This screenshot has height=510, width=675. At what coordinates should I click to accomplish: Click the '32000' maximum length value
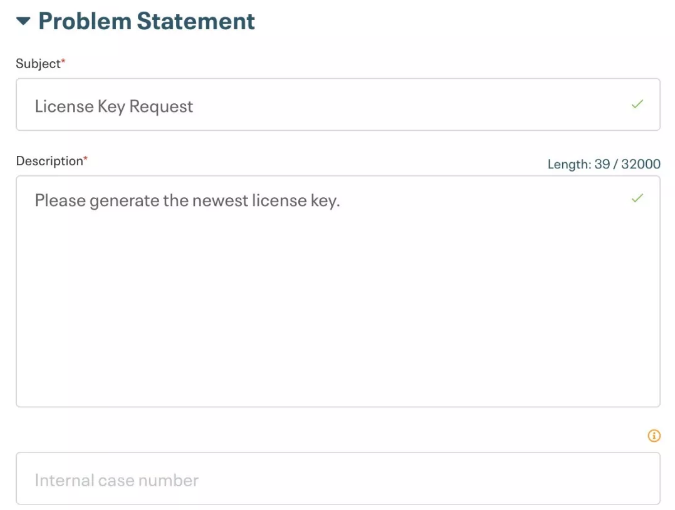coord(641,164)
